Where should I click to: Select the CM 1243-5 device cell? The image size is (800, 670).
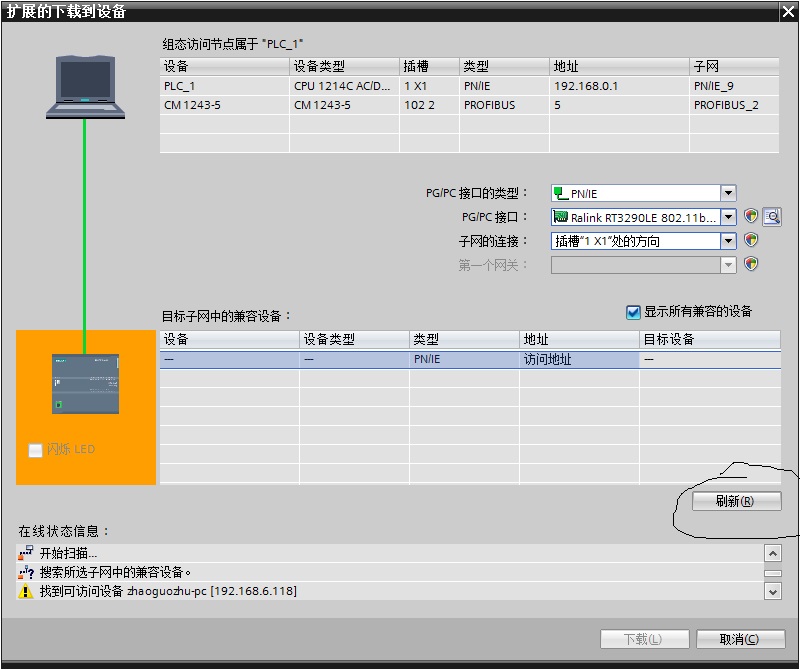(x=224, y=105)
